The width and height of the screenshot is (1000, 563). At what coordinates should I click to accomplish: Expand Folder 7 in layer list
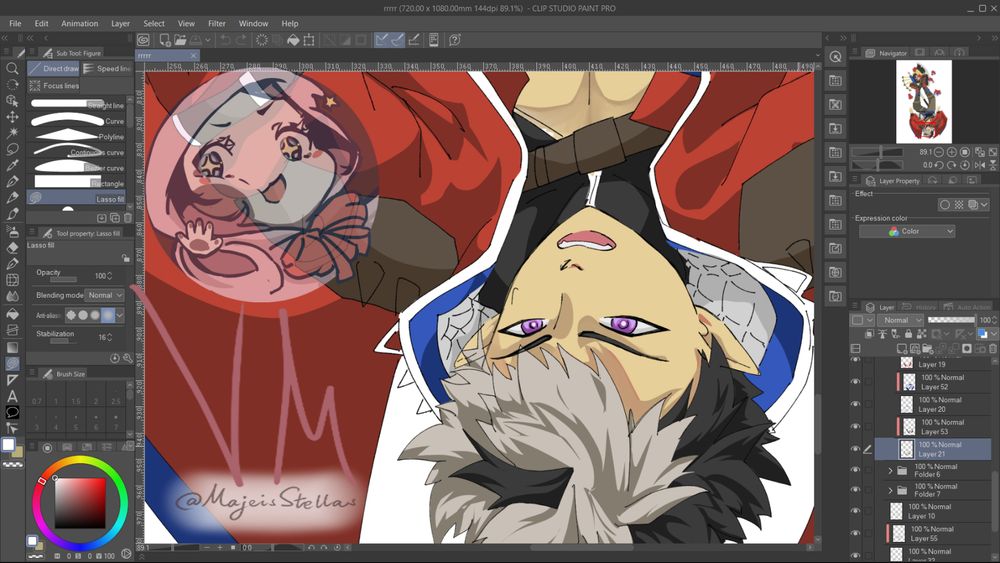coord(890,490)
